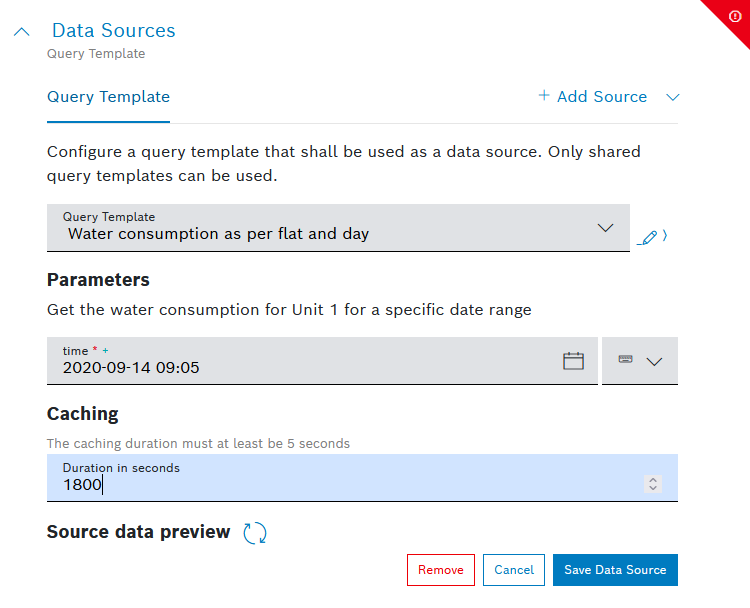Screen dimensions: 750x608
Task: Click the Cancel button
Action: click(x=514, y=570)
